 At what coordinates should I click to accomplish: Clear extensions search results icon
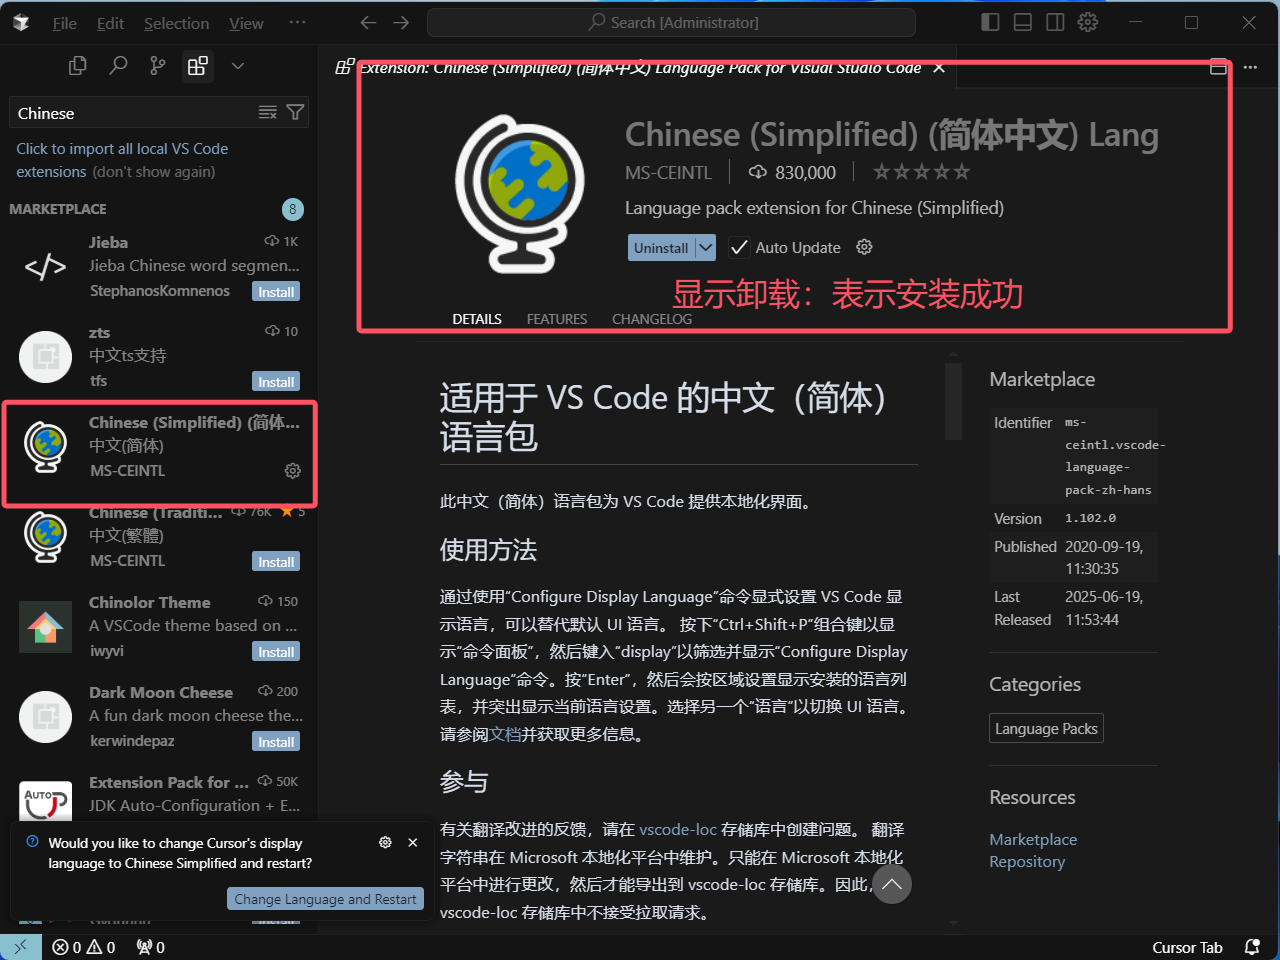click(267, 112)
